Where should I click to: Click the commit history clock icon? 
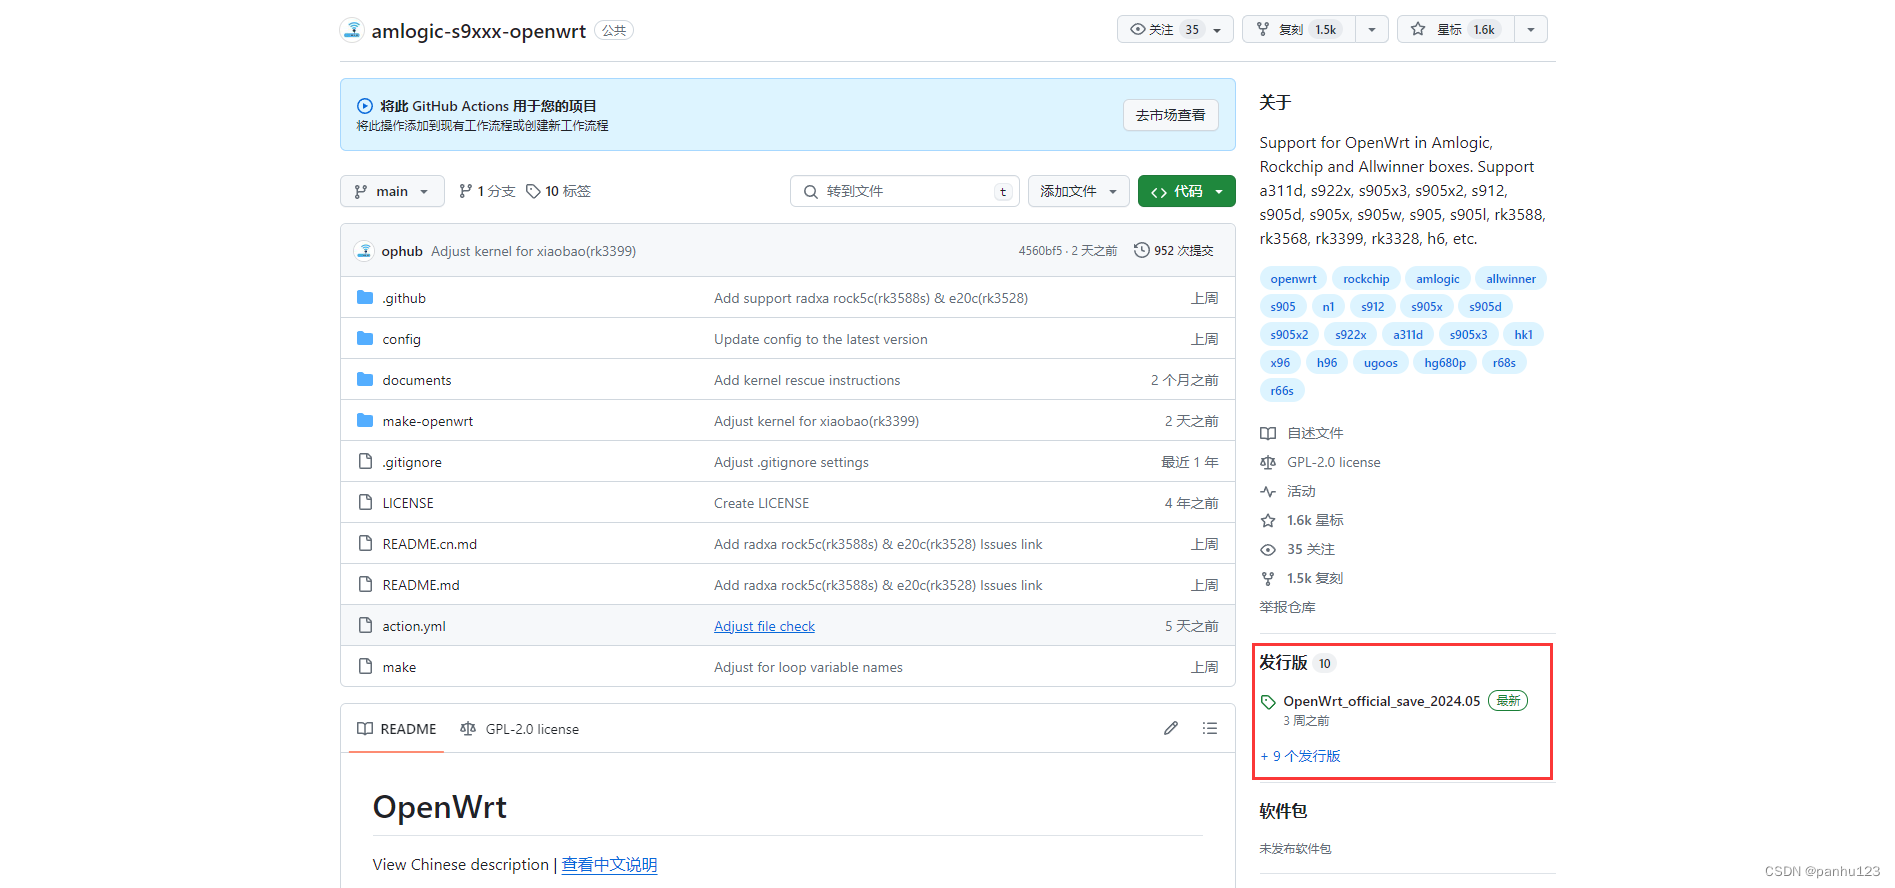click(1142, 250)
